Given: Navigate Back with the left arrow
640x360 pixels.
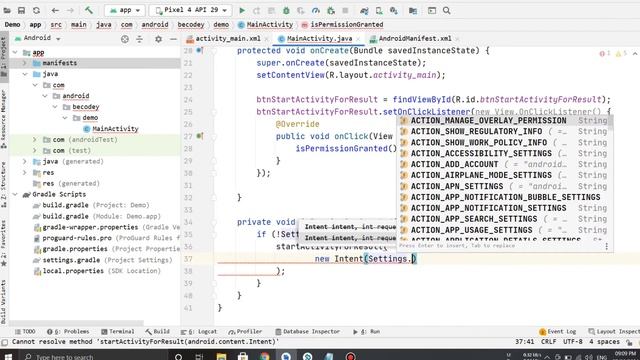Looking at the screenshot, I should click(55, 11).
